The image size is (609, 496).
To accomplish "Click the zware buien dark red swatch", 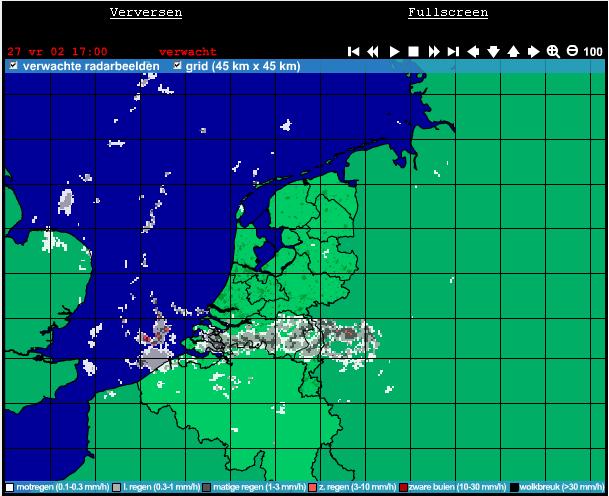I will (404, 487).
